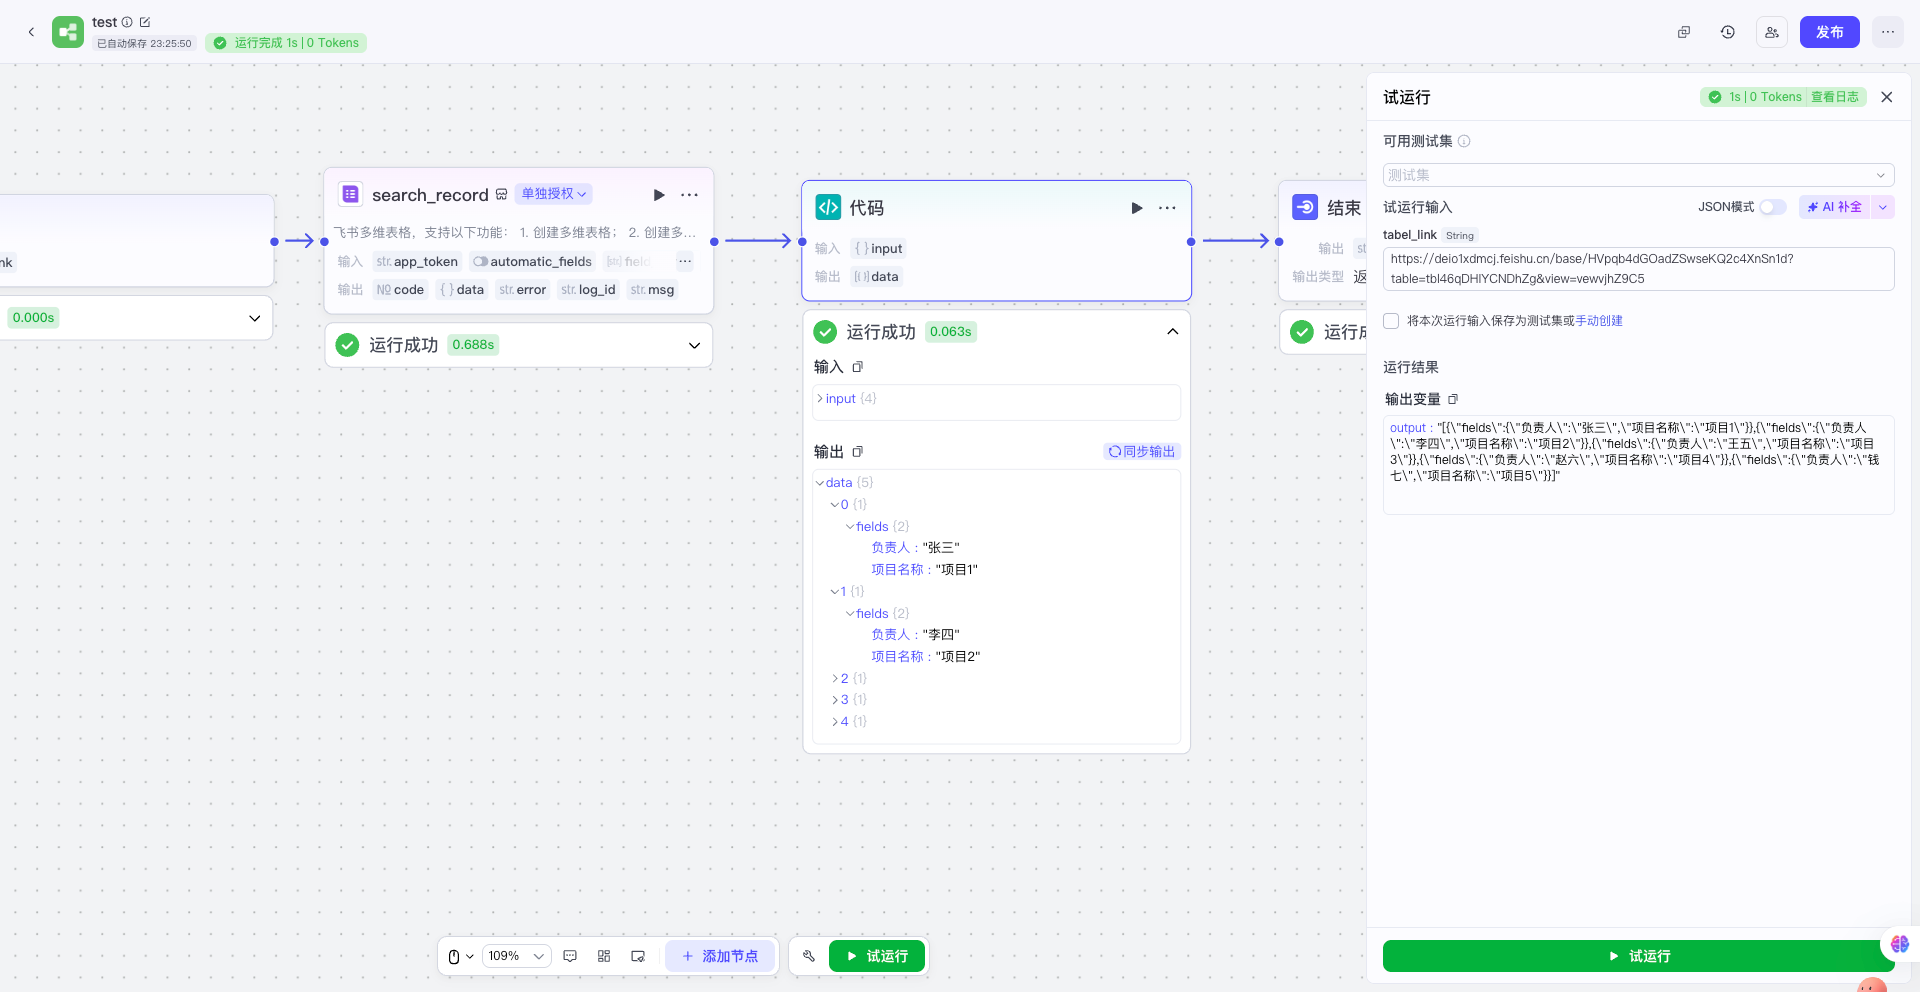Click the 手动创建 link

point(1599,321)
